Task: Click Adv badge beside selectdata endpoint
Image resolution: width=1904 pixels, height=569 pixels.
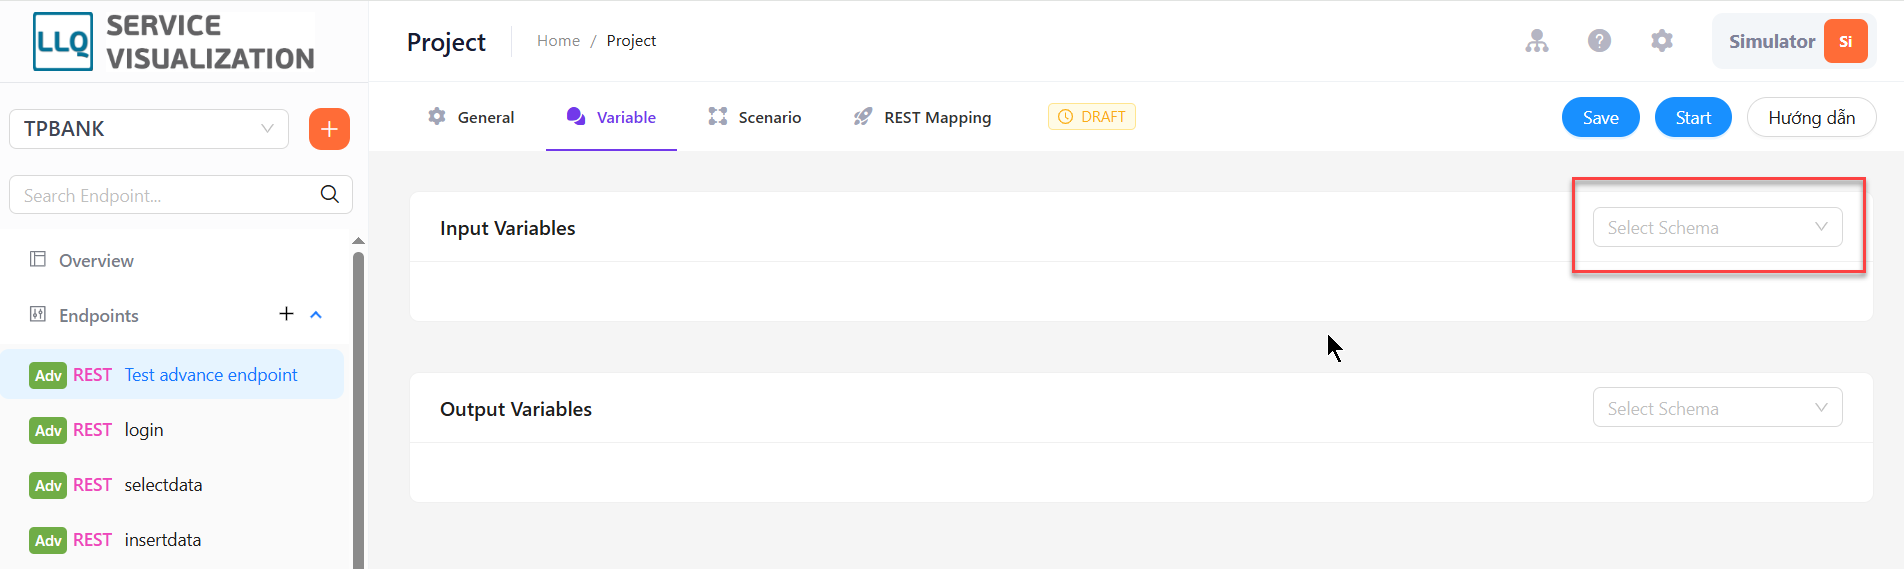Action: (48, 485)
